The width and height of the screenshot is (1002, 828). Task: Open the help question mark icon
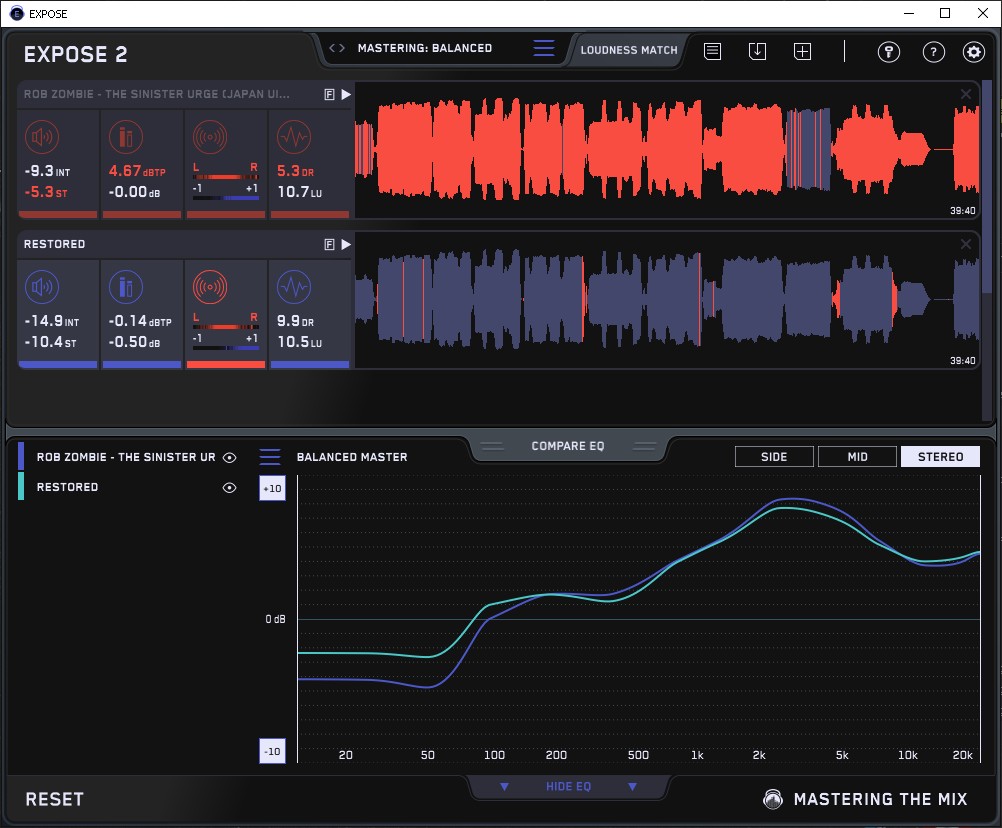(933, 52)
